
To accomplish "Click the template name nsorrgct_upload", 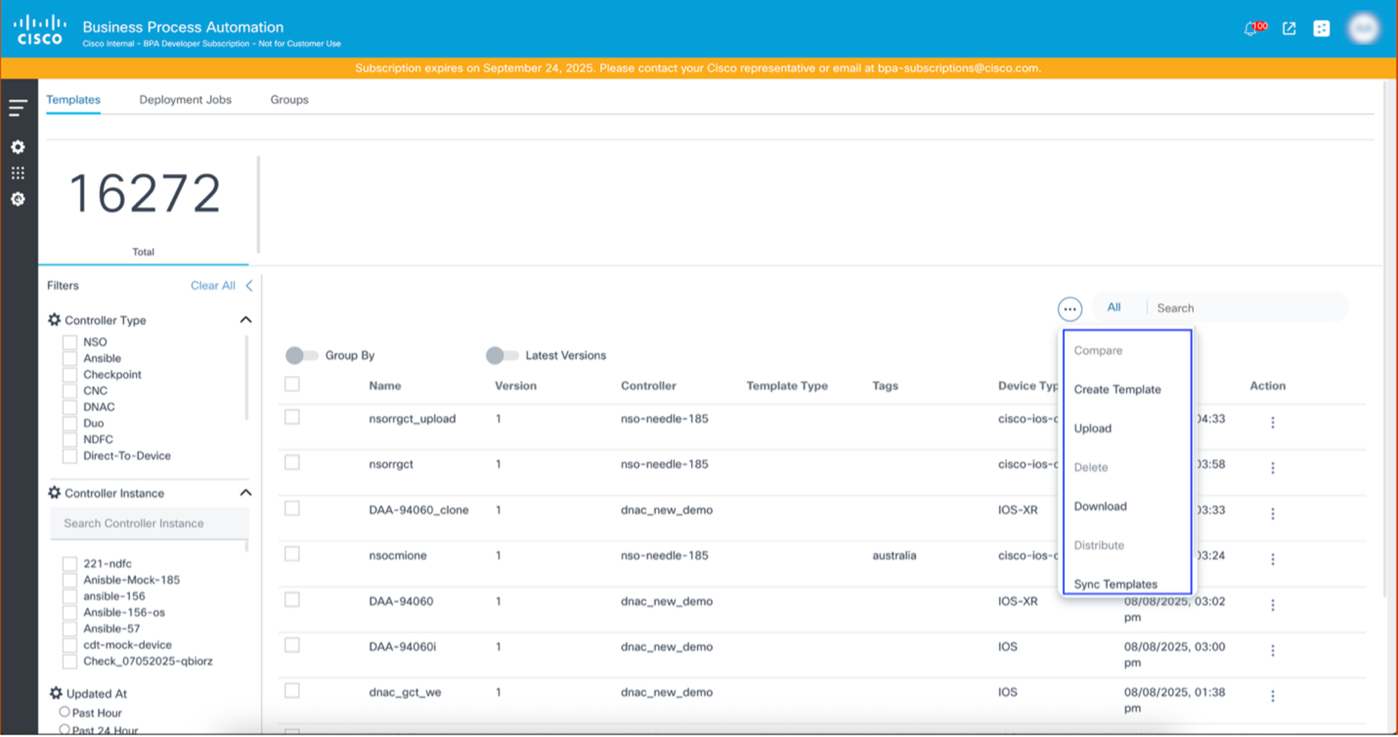I will [412, 419].
